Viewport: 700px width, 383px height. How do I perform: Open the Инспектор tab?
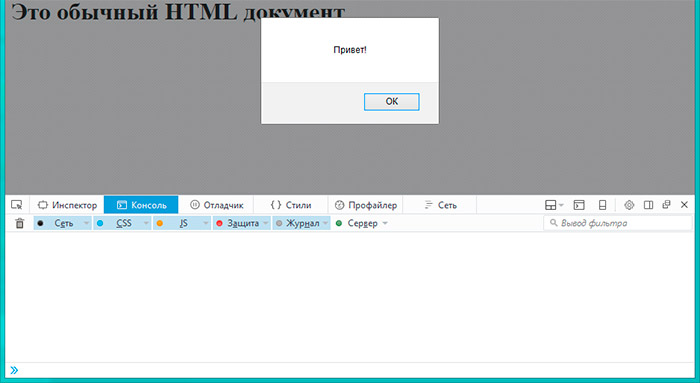point(67,205)
